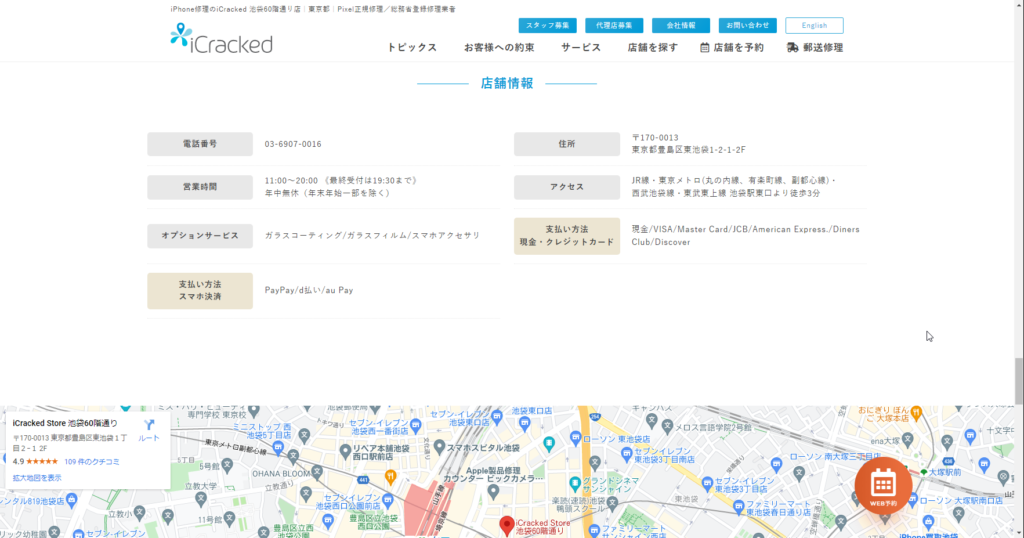Click the ローソン 大塚駅南口店 marker
This screenshot has height=538, width=1024.
[x=912, y=501]
